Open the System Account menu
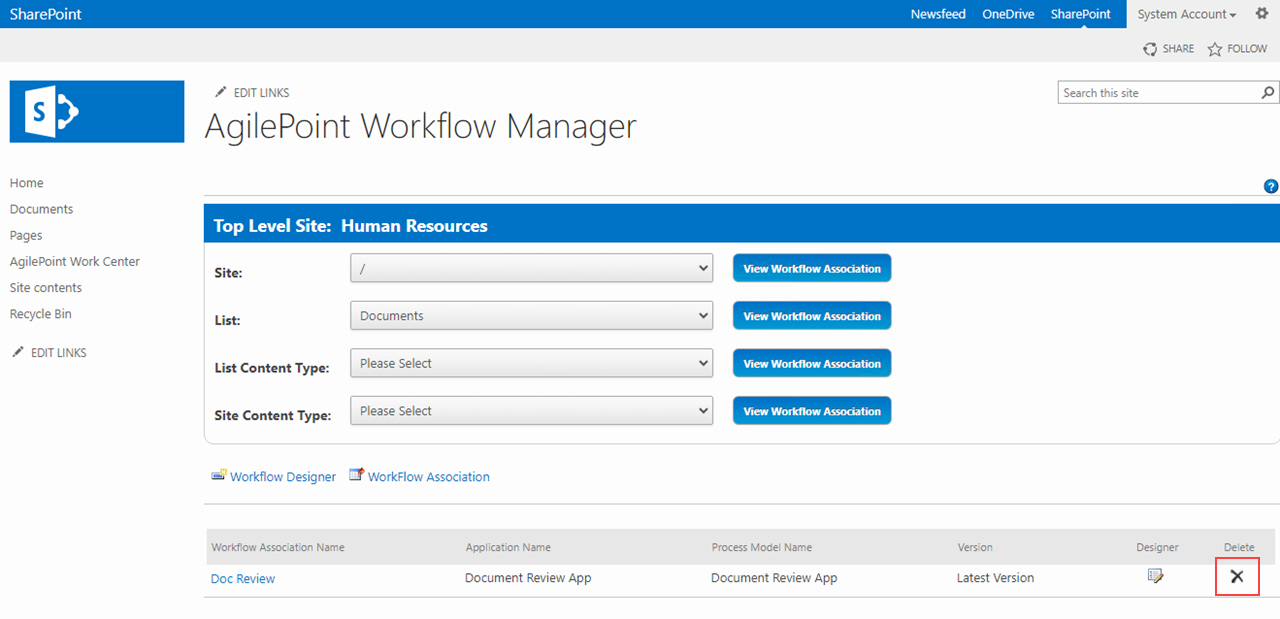1280x619 pixels. point(1187,14)
